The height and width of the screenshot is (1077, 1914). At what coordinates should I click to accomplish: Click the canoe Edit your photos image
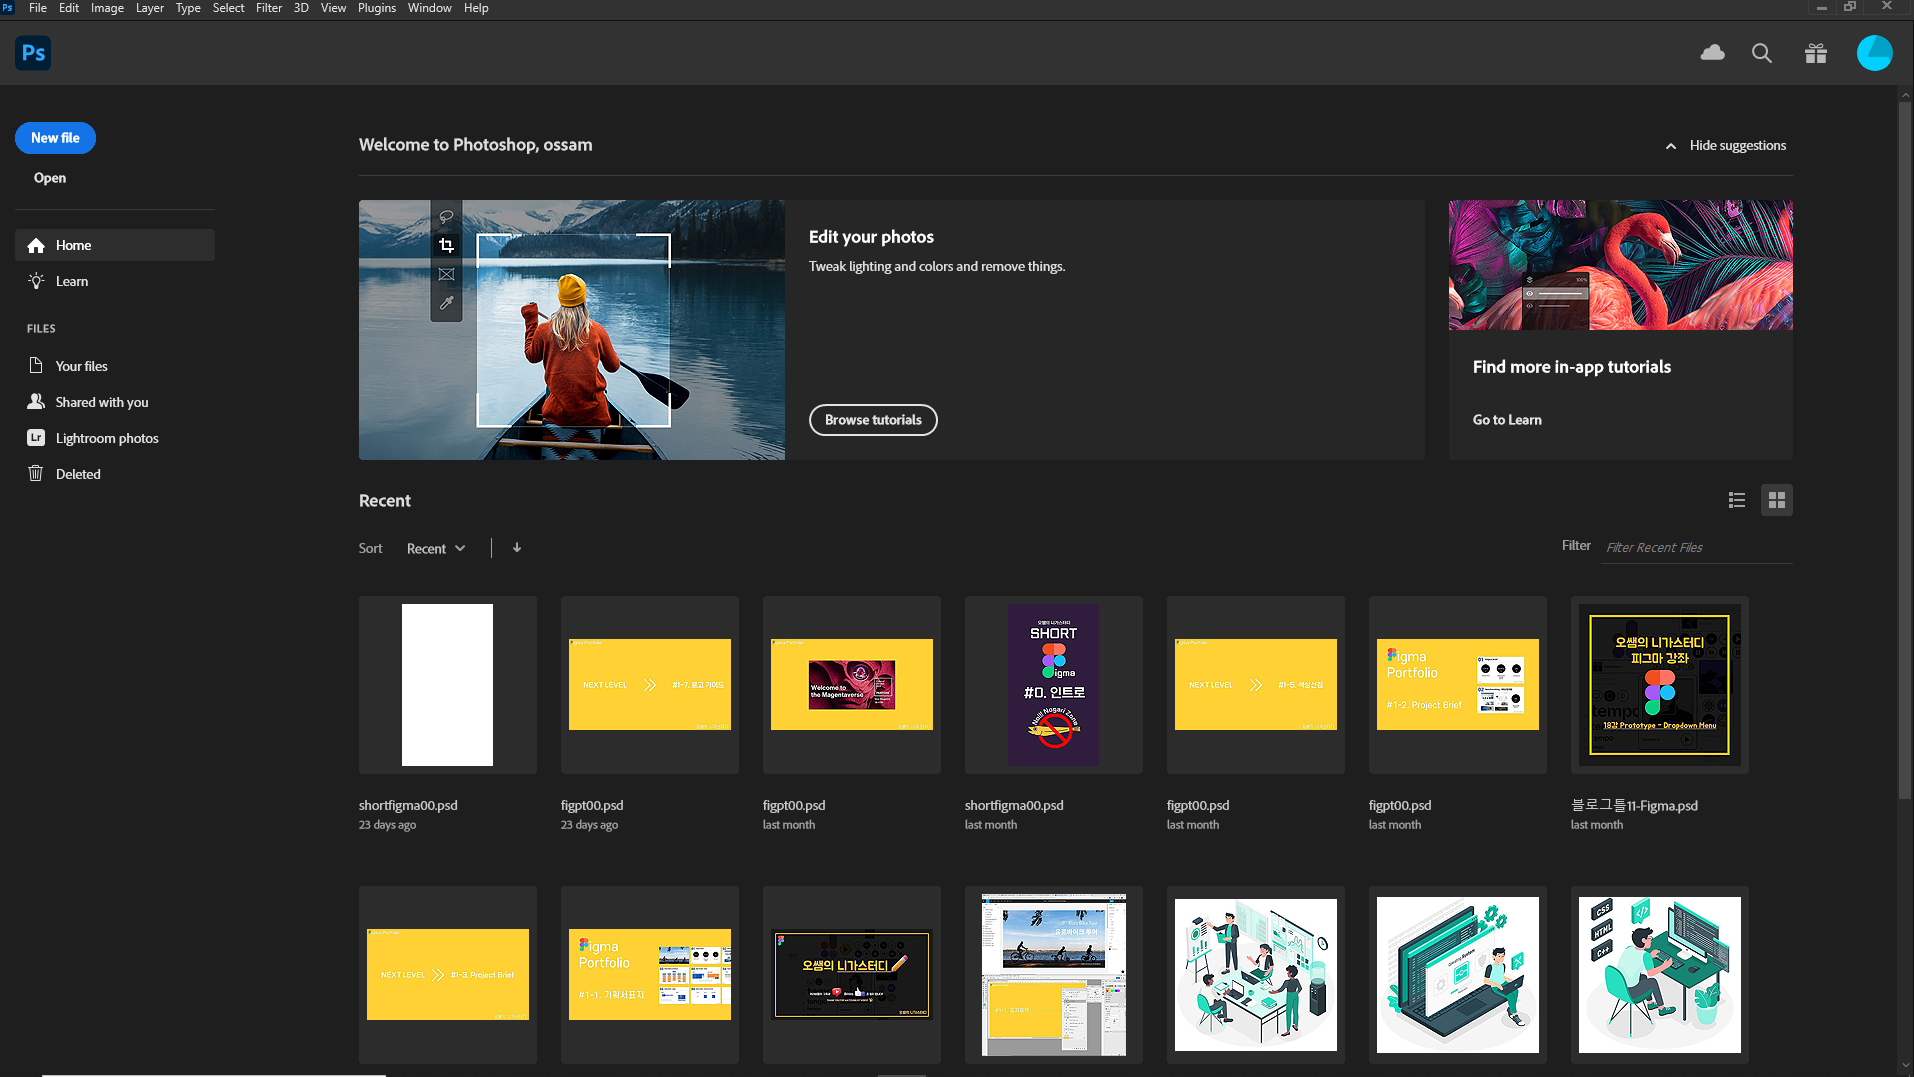(x=572, y=330)
